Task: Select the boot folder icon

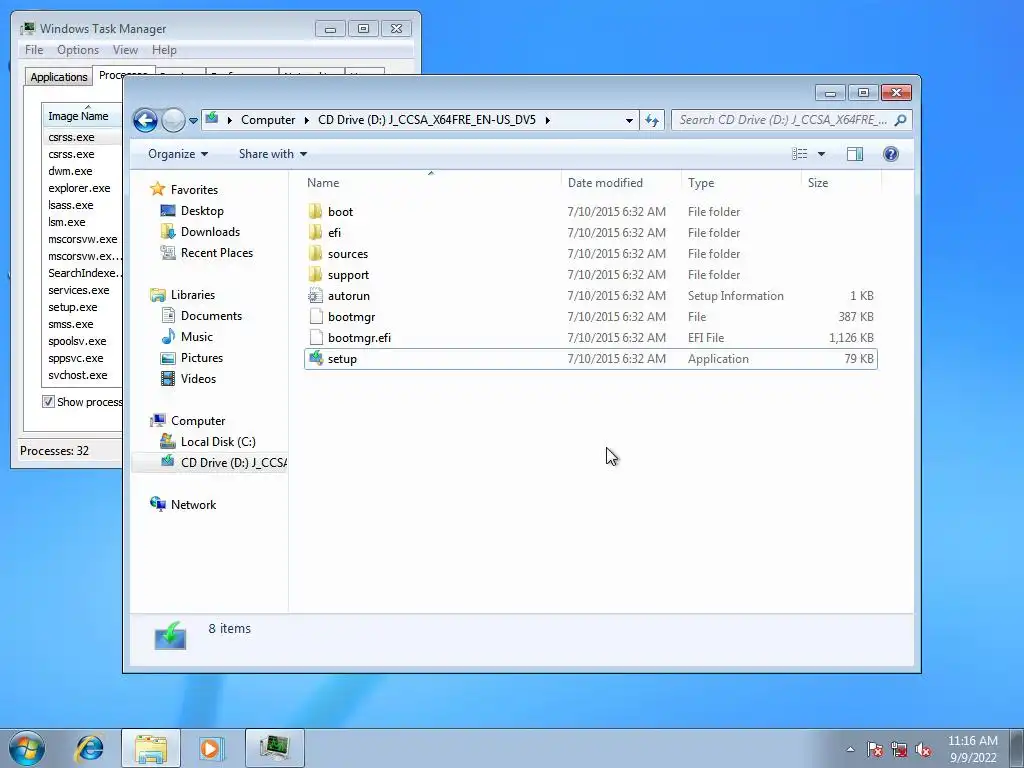Action: [315, 212]
